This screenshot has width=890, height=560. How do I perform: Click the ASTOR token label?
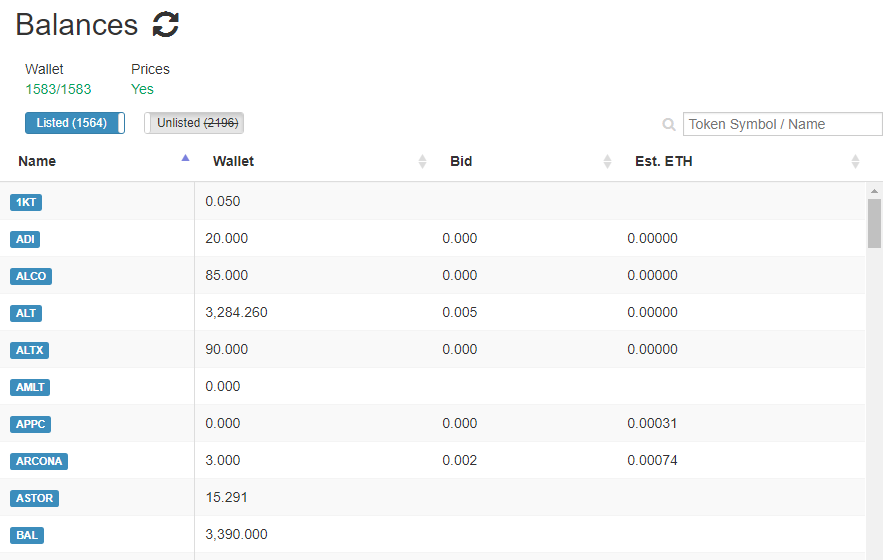pyautogui.click(x=35, y=498)
